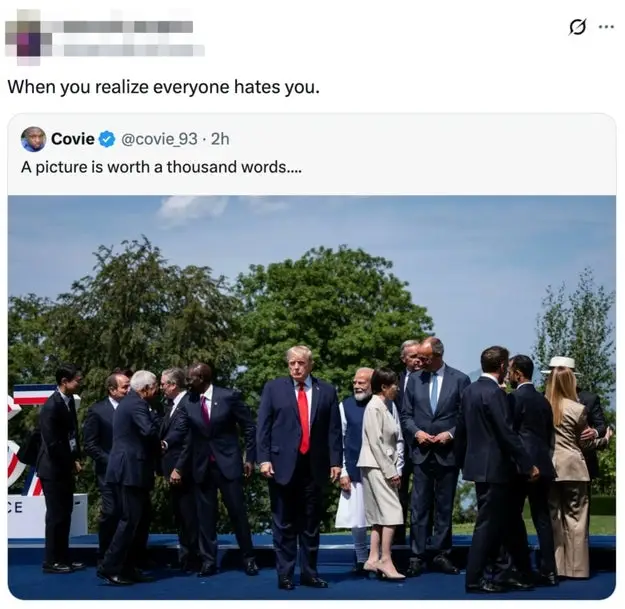Click the Grok slashed-circle icon
The image size is (625, 609).
point(577,28)
